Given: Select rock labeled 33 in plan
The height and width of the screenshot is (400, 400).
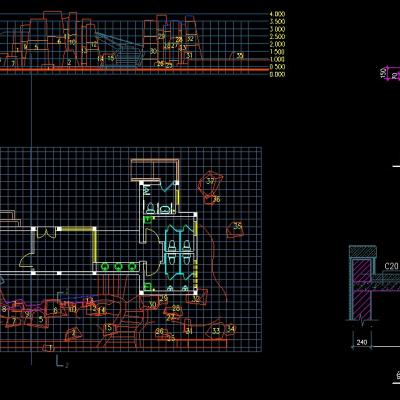Looking at the screenshot, I should [x=216, y=331].
